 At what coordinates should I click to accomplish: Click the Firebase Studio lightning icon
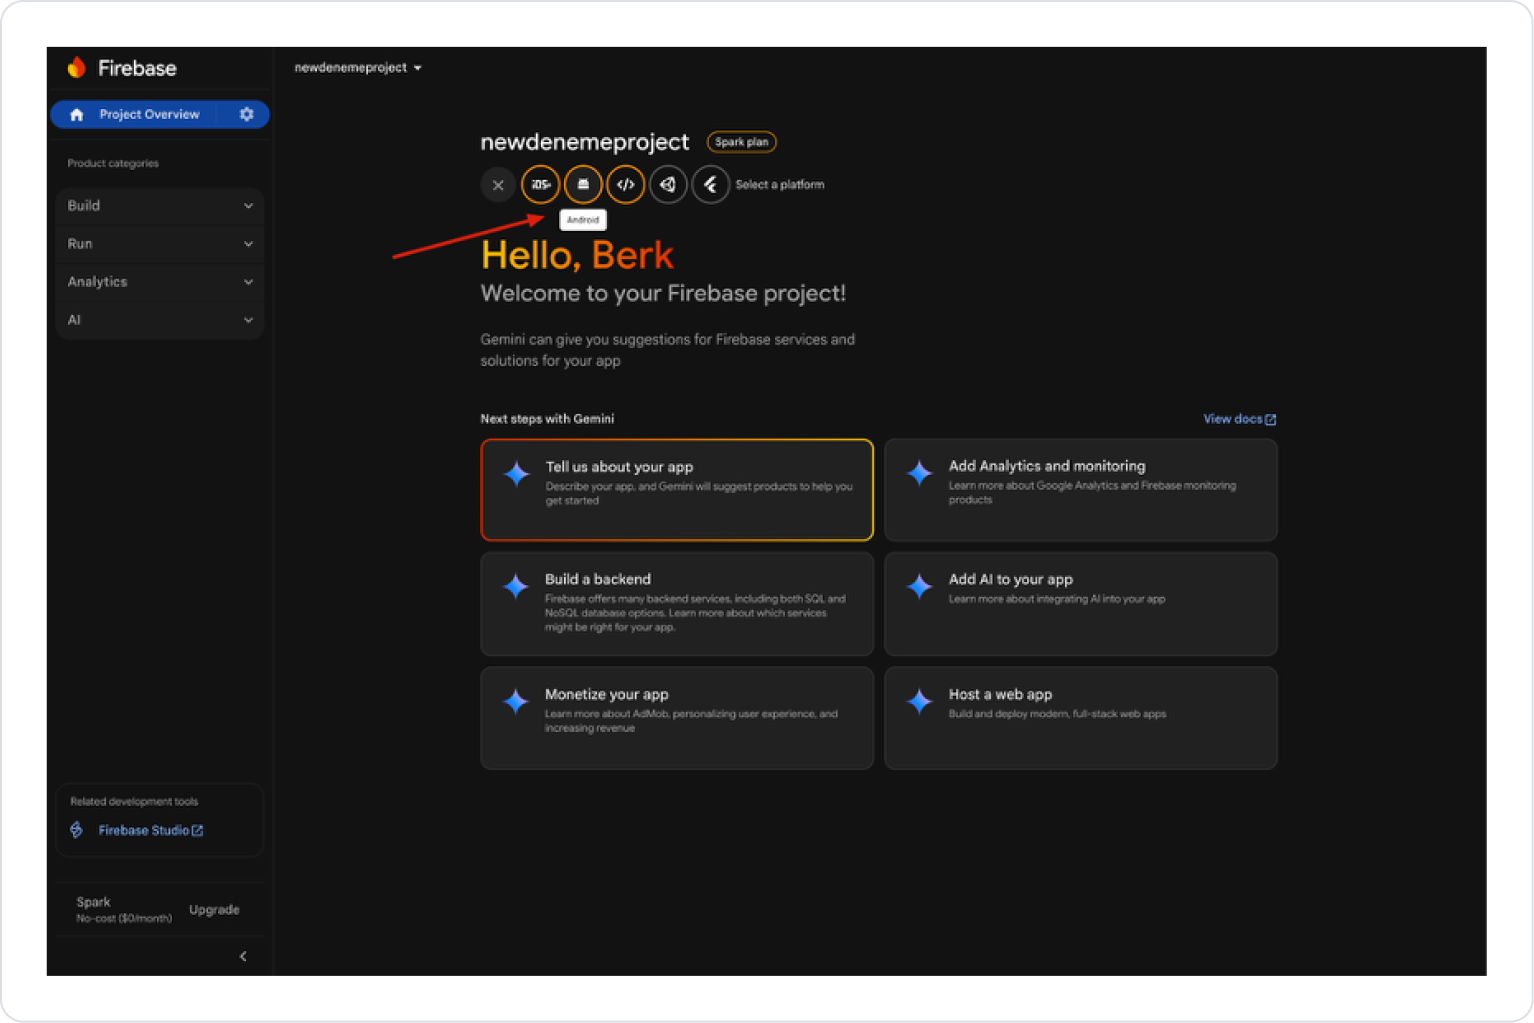pos(77,830)
